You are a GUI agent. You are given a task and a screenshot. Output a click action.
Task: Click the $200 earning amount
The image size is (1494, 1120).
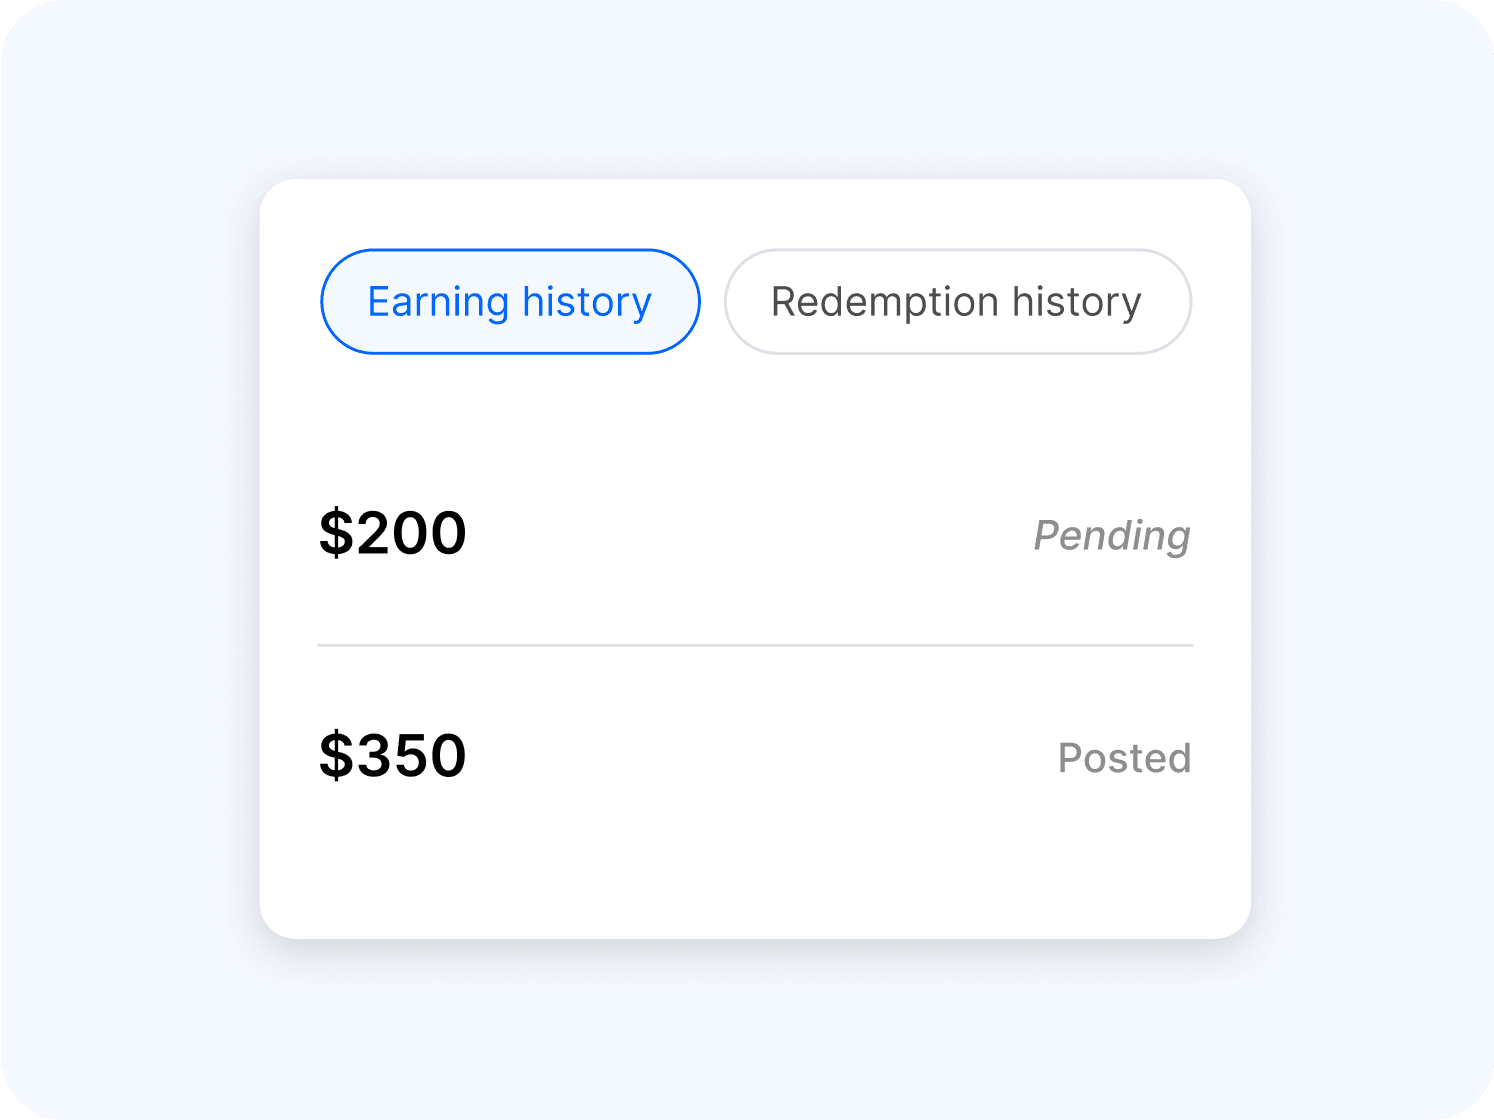coord(392,533)
